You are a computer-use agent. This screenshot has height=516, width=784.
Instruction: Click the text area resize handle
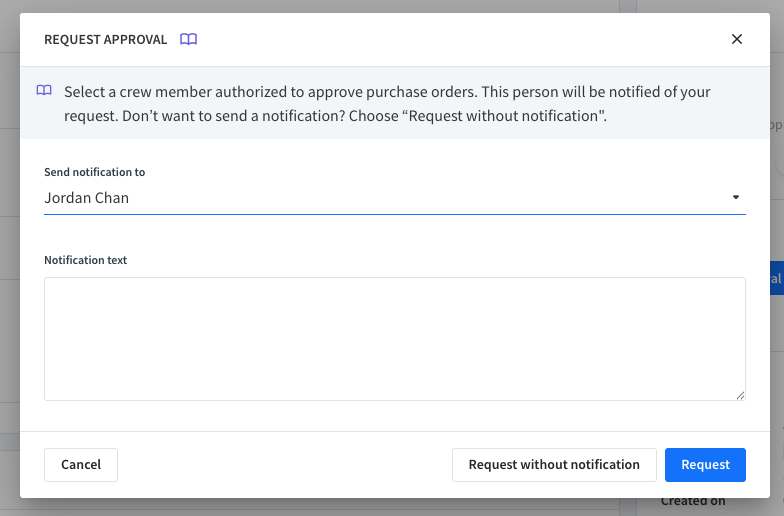[740, 395]
